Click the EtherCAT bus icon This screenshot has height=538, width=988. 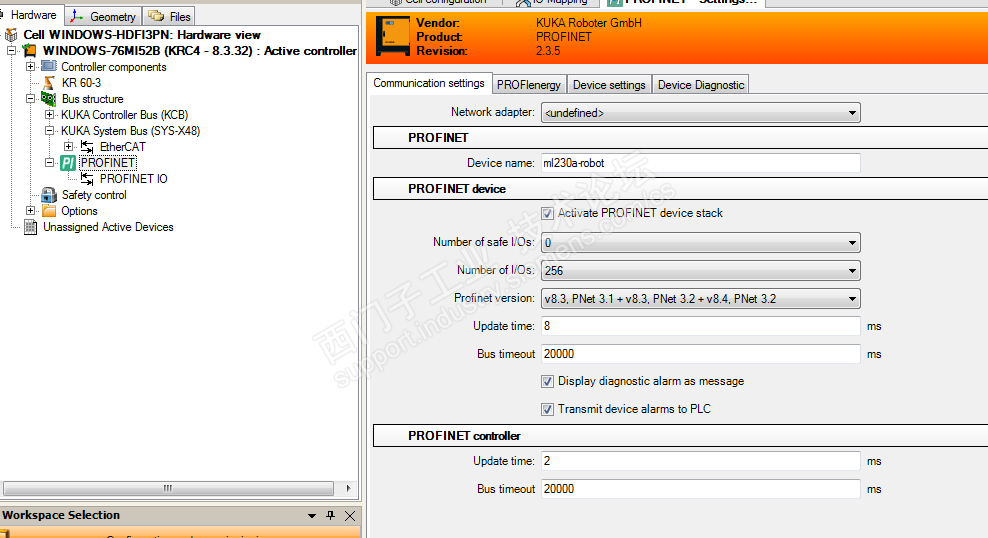[87, 147]
